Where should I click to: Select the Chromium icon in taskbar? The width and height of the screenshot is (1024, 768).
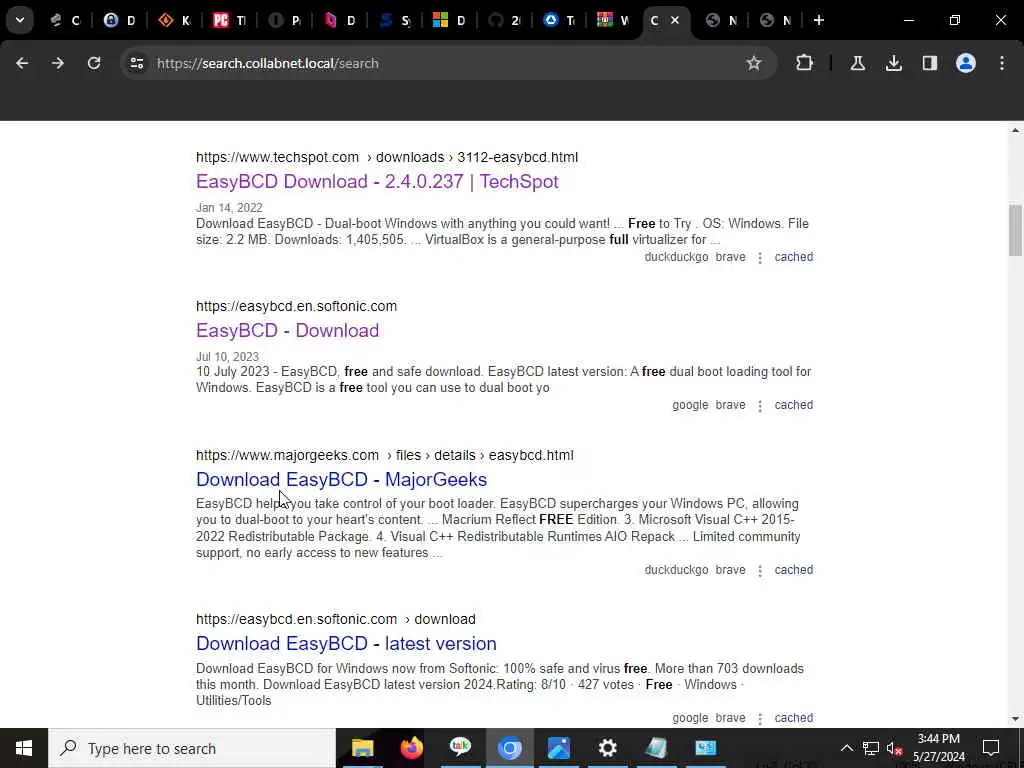pyautogui.click(x=509, y=748)
